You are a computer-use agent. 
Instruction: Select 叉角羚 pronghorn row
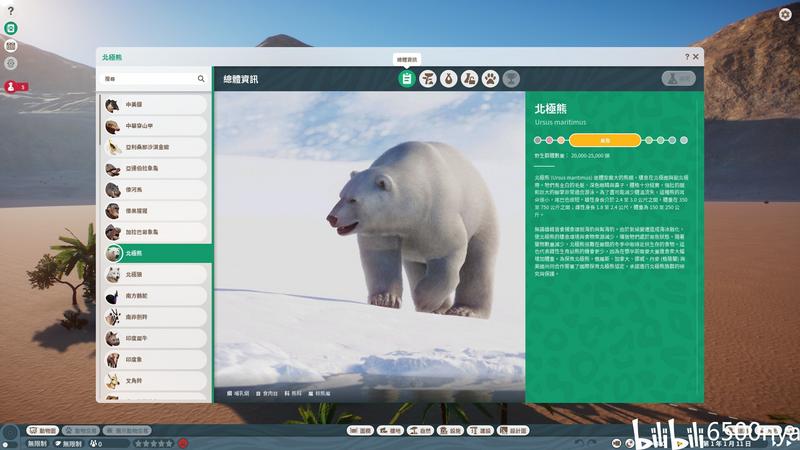click(155, 381)
